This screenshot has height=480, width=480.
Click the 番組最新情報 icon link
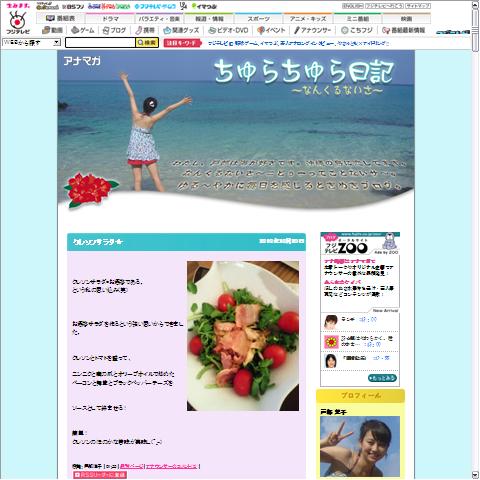pyautogui.click(x=404, y=30)
